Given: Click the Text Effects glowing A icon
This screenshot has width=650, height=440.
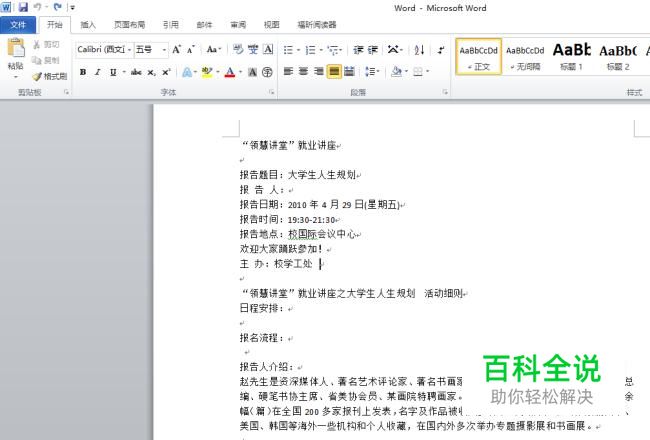Looking at the screenshot, I should [x=187, y=72].
